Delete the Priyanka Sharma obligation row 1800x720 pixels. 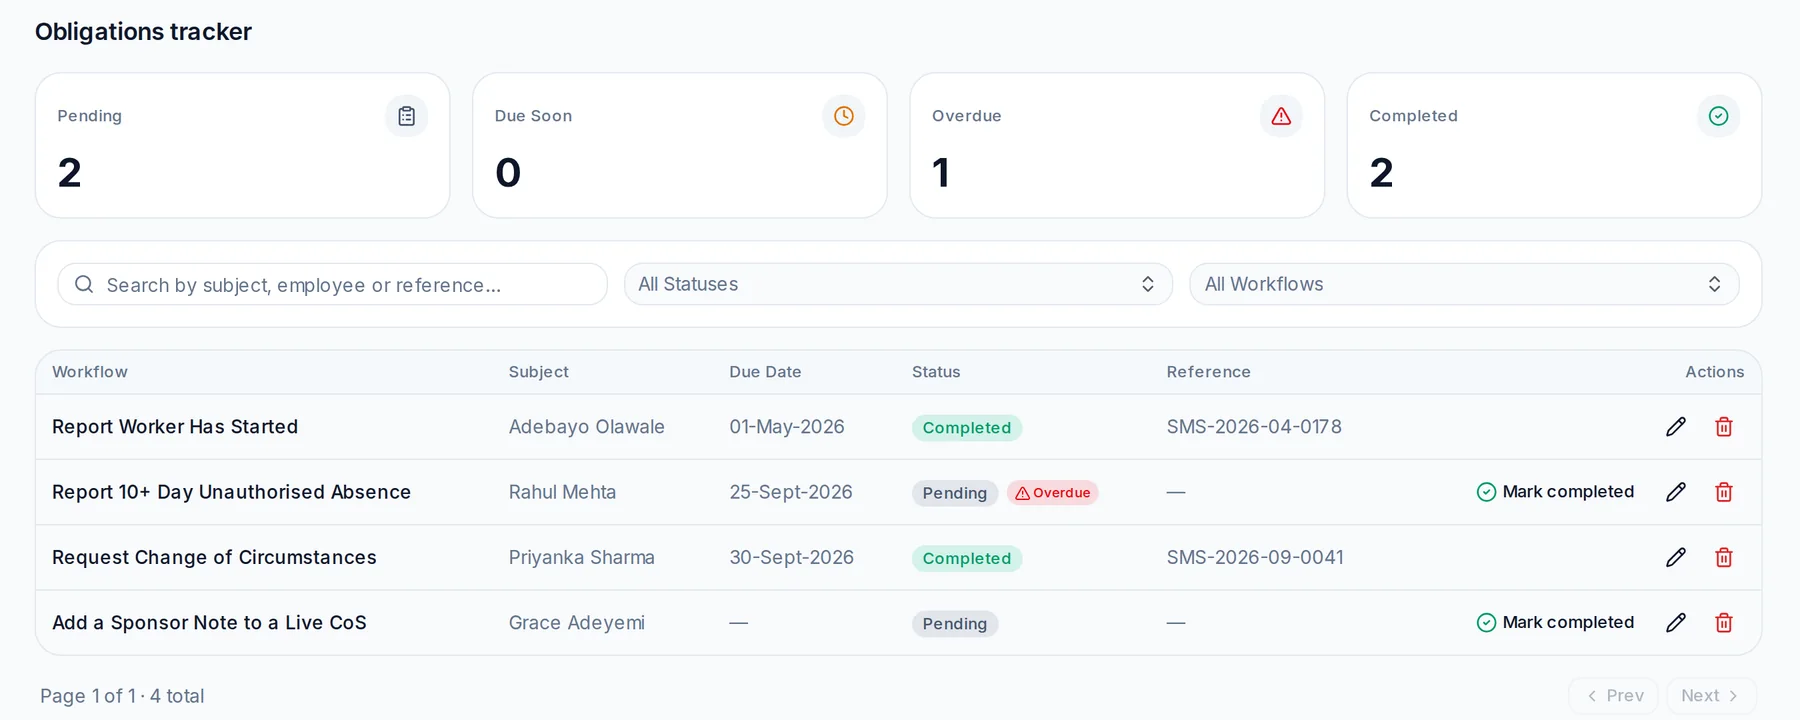pos(1724,557)
